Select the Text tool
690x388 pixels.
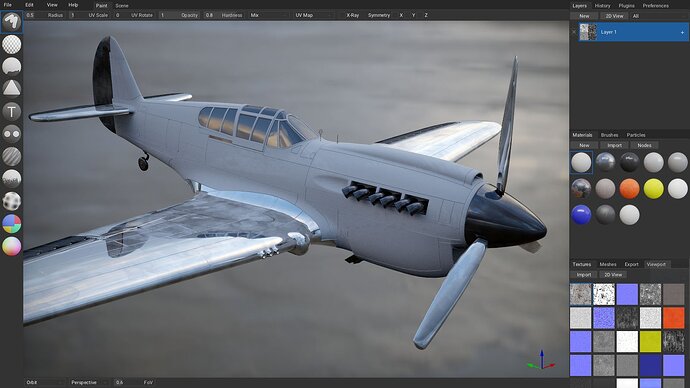tap(11, 111)
